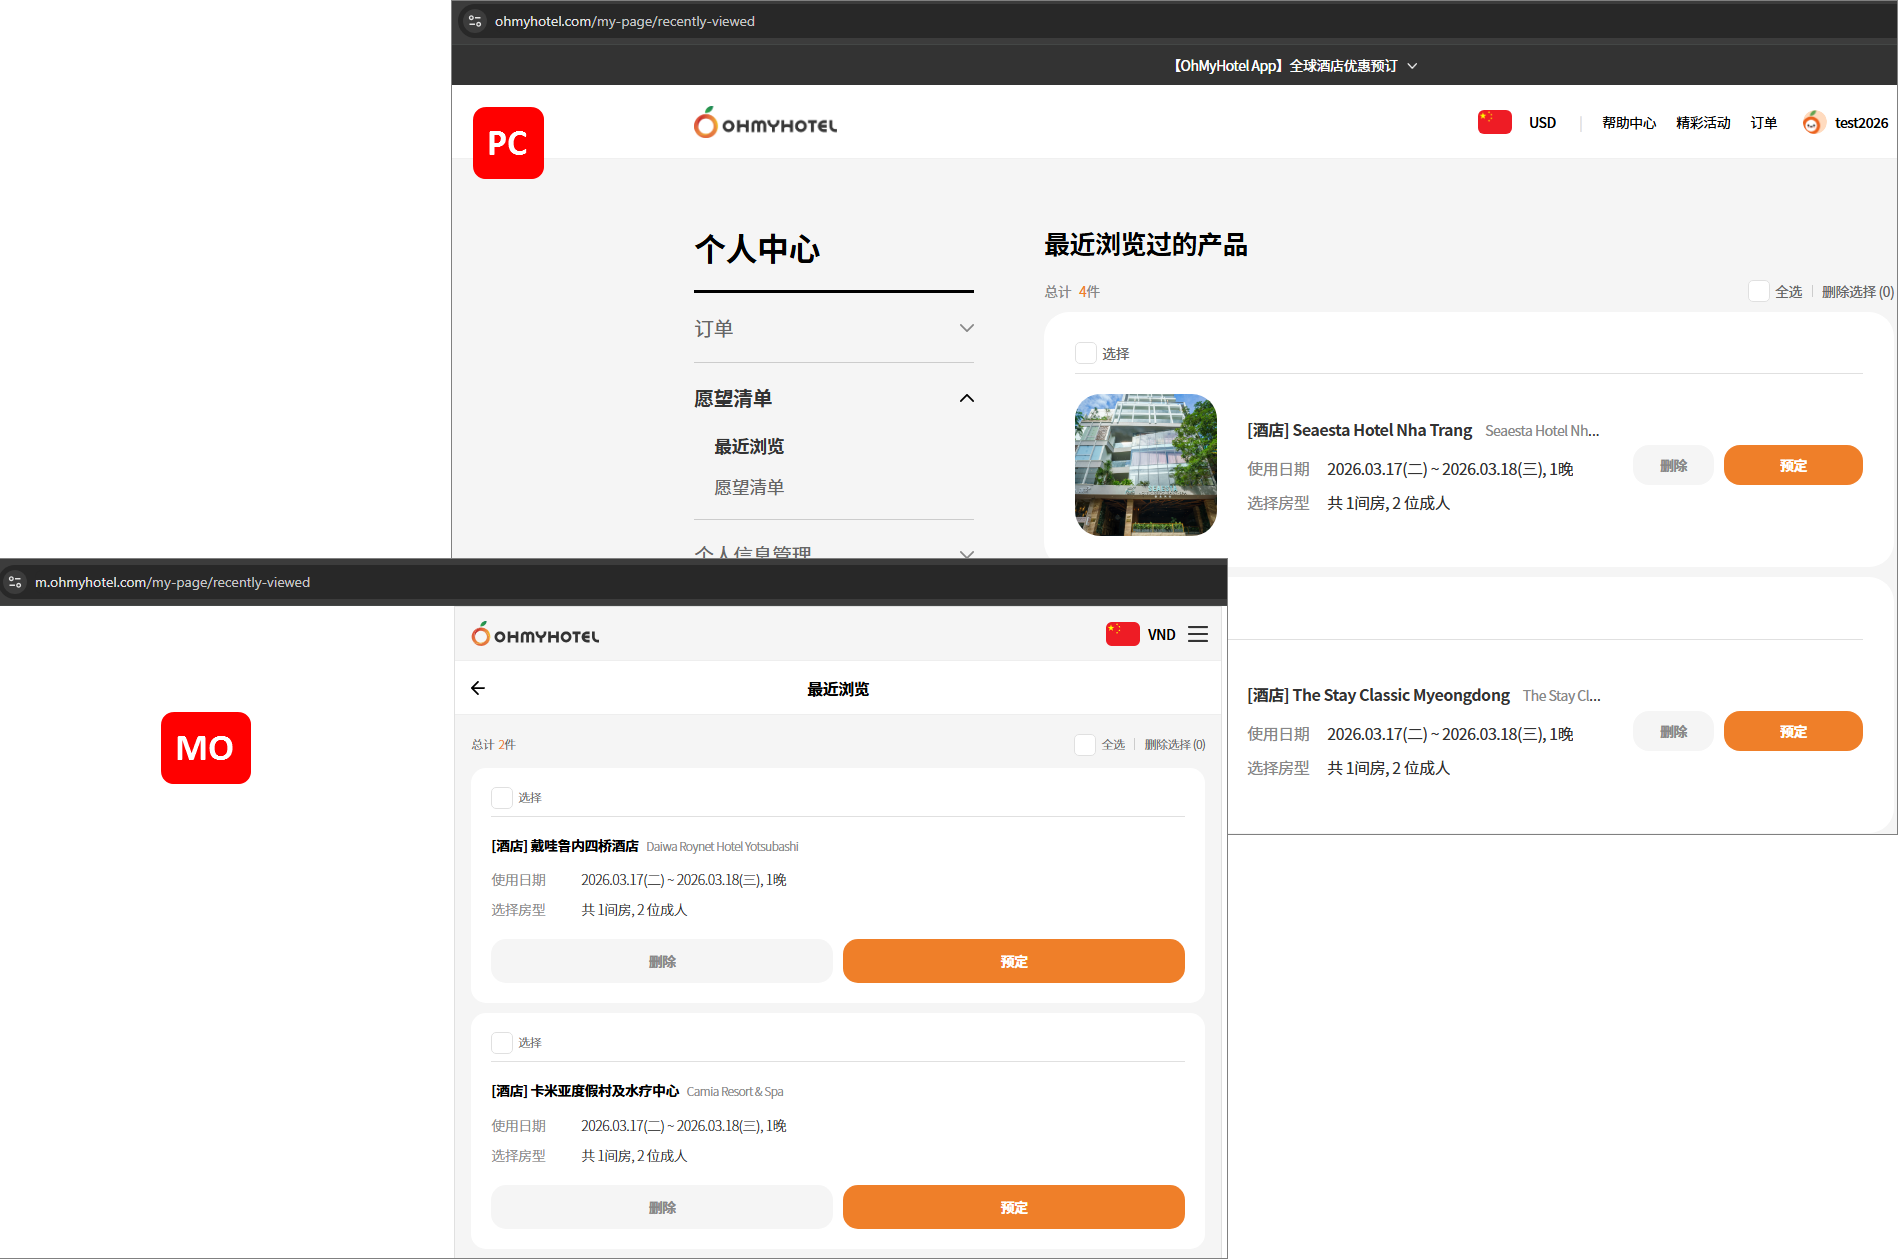Screen dimensions: 1898x1259
Task: Click the mobile OhMyHotel logo
Action: pyautogui.click(x=535, y=635)
